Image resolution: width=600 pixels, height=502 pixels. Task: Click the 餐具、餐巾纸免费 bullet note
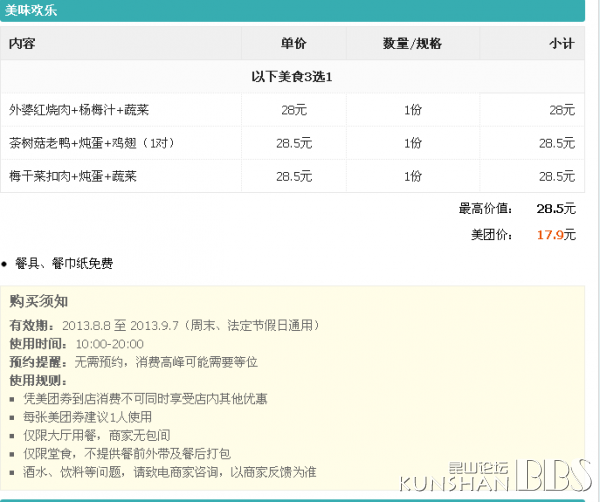click(x=64, y=263)
